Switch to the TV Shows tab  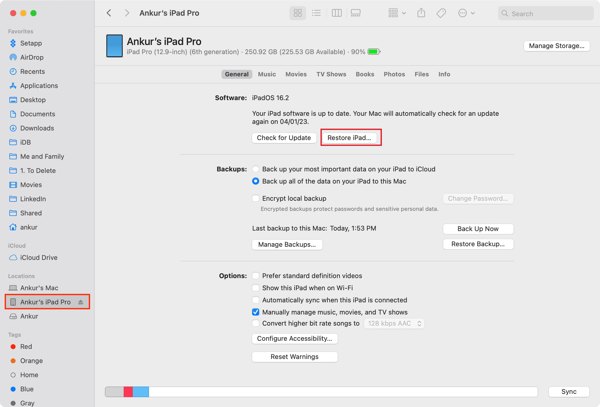331,74
